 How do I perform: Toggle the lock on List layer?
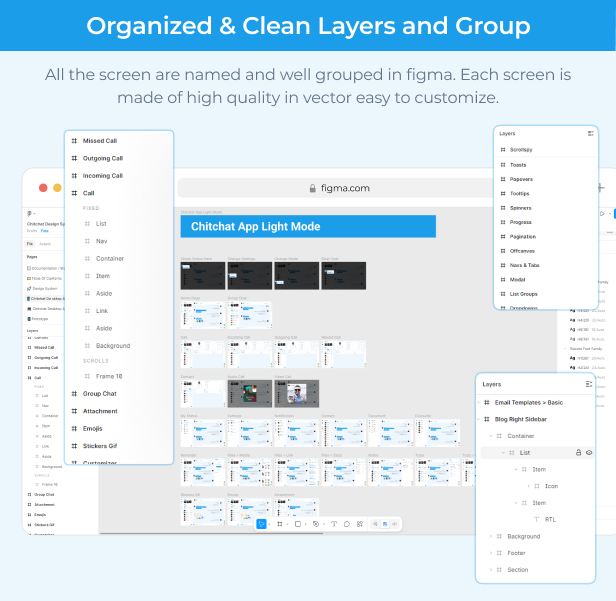pyautogui.click(x=578, y=452)
